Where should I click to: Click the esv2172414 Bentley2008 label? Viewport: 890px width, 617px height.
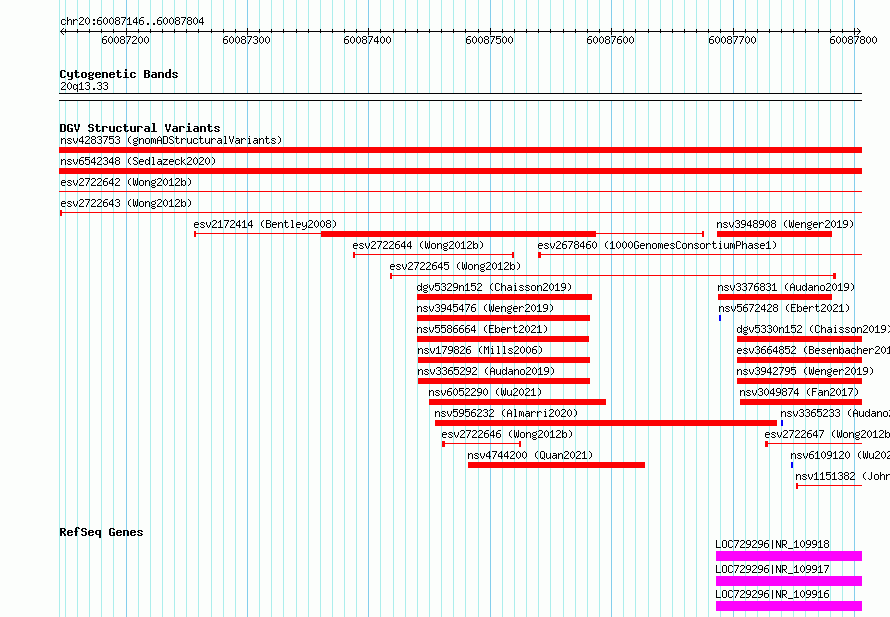tap(265, 224)
